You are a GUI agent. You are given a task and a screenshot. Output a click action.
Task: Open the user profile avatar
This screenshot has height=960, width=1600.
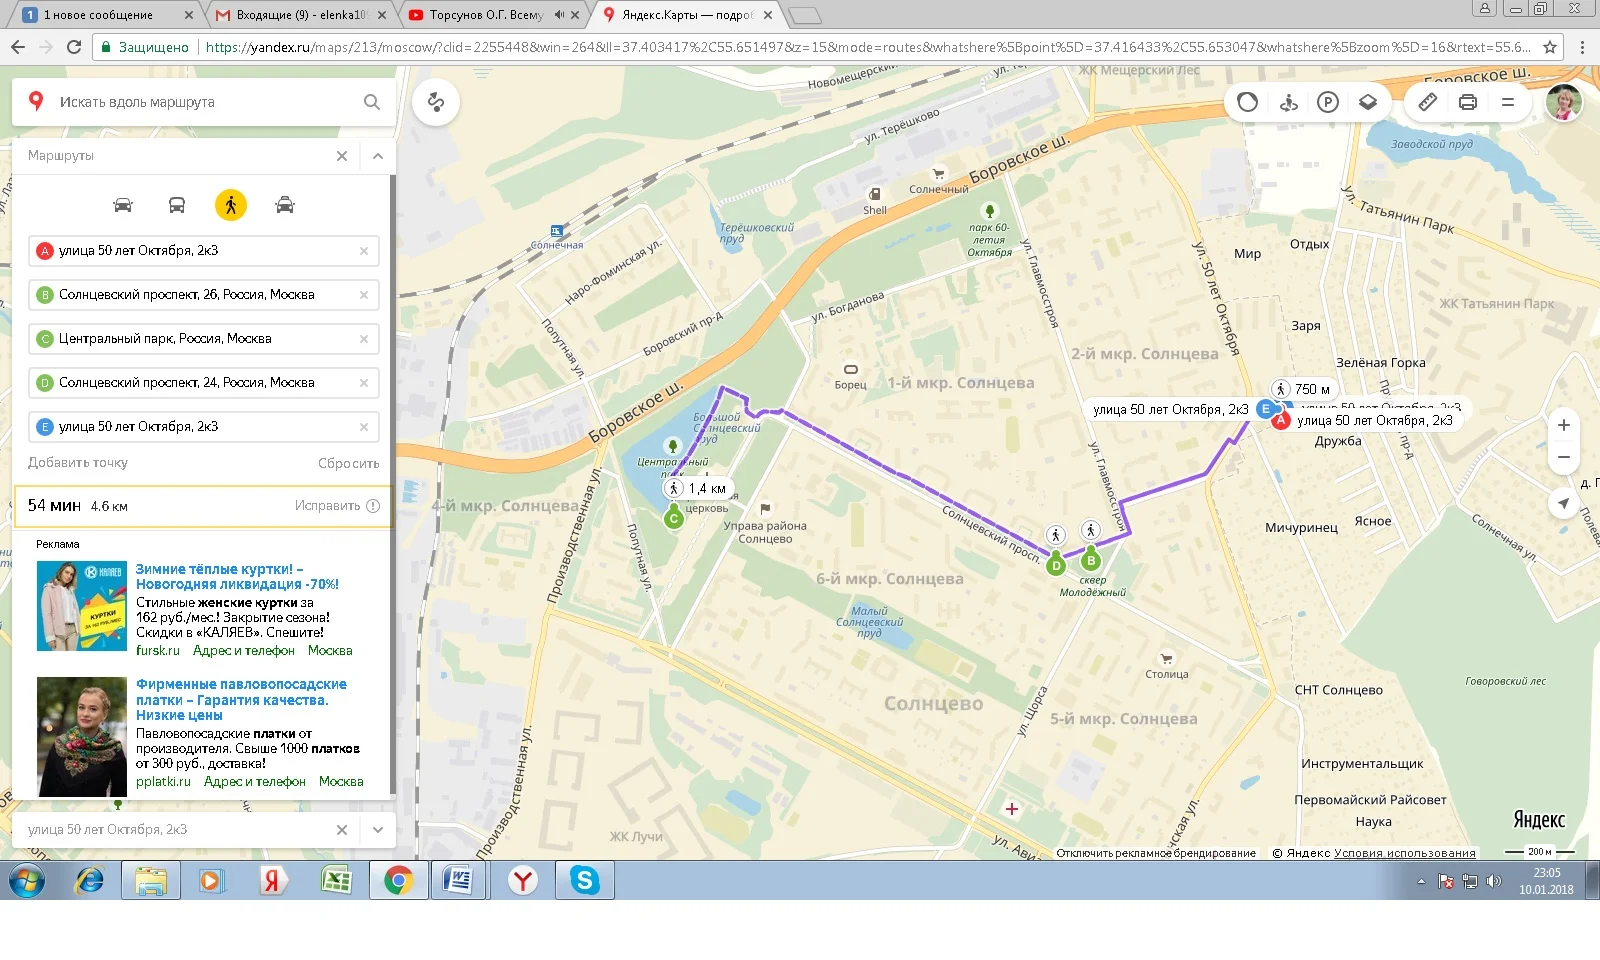tap(1564, 102)
